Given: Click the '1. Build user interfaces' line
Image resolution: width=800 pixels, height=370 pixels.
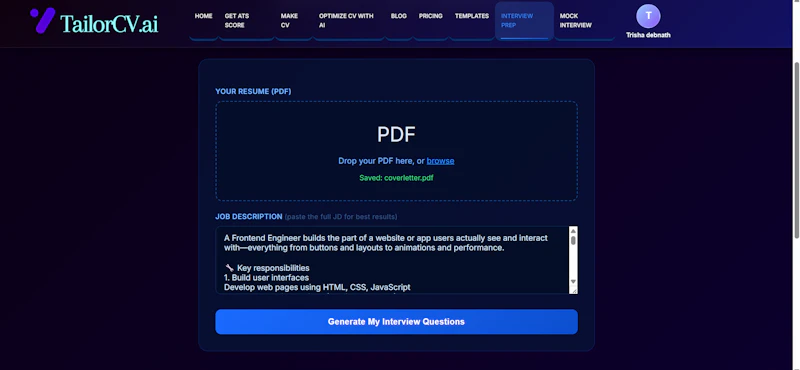Looking at the screenshot, I should pos(266,278).
